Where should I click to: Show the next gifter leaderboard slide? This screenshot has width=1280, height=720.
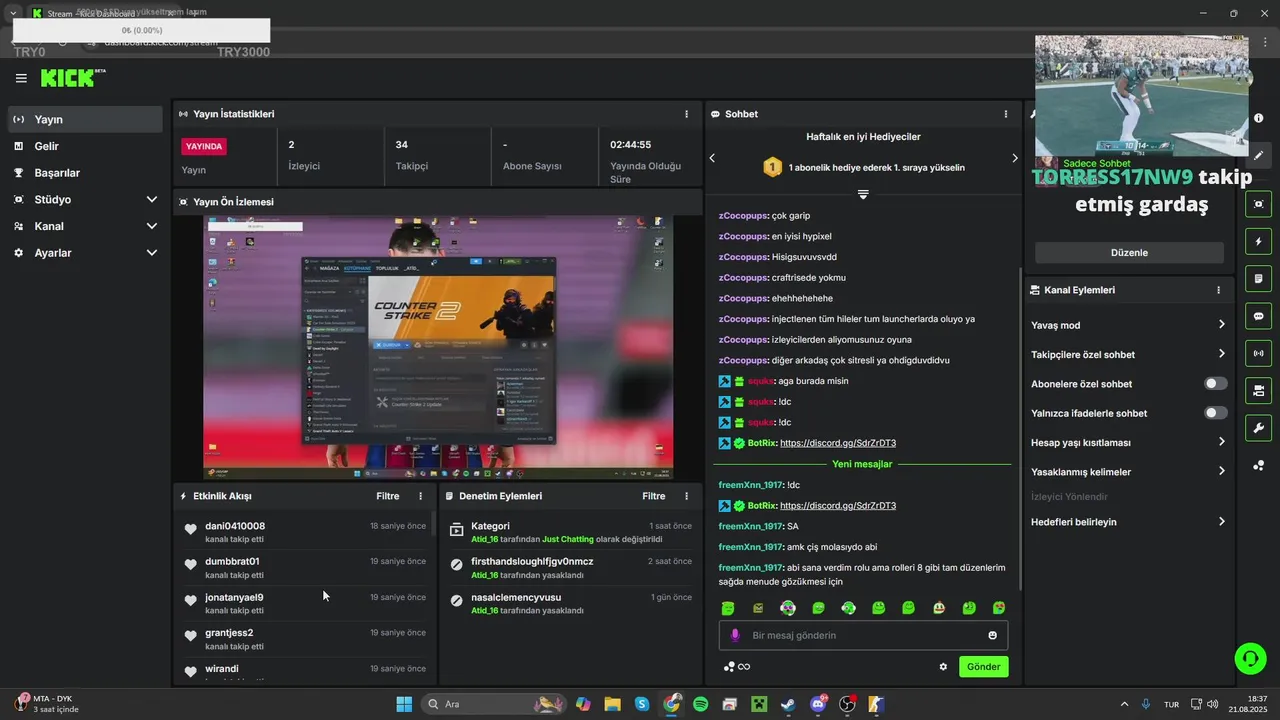pyautogui.click(x=1014, y=158)
